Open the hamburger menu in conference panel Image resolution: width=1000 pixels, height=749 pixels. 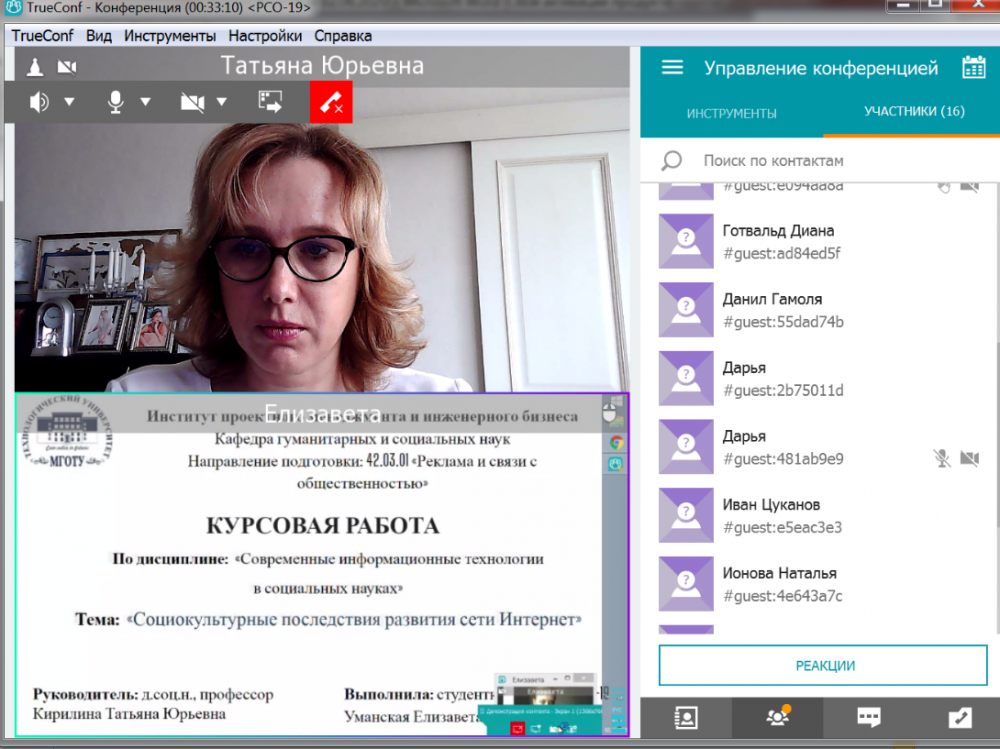(673, 68)
